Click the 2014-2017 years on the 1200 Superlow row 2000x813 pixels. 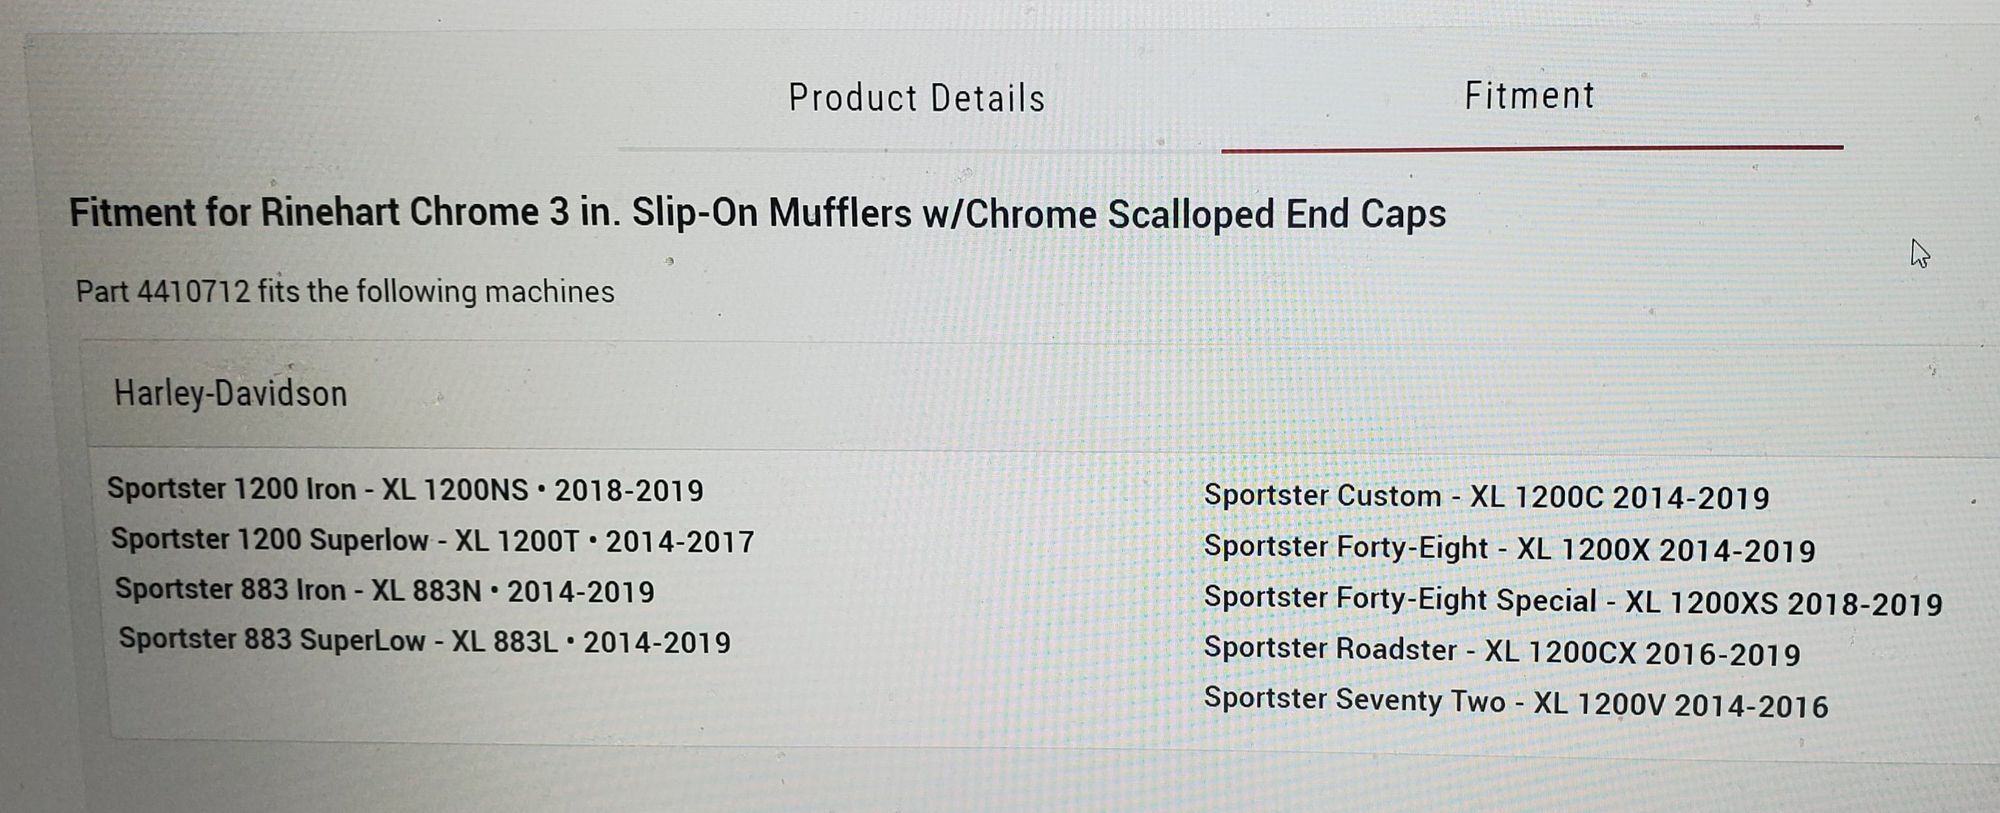[x=680, y=542]
